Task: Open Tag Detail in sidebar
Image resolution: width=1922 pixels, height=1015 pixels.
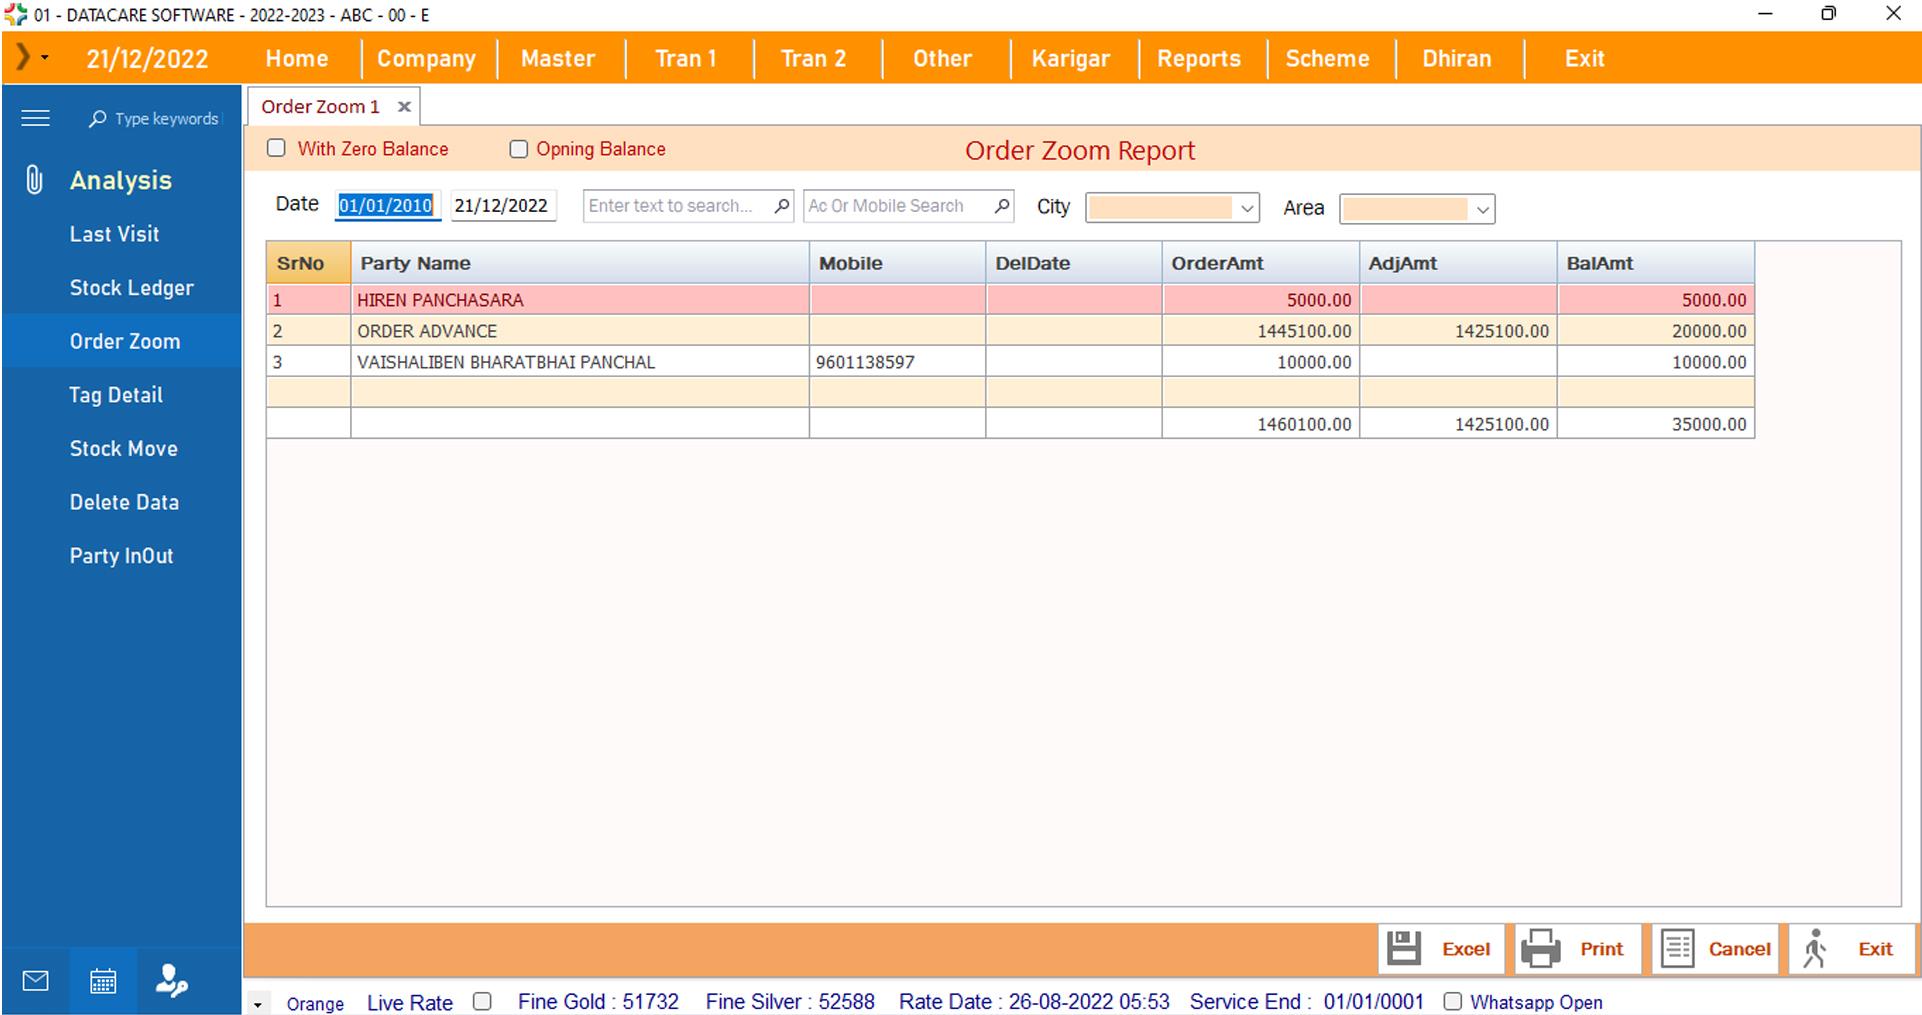Action: point(116,395)
